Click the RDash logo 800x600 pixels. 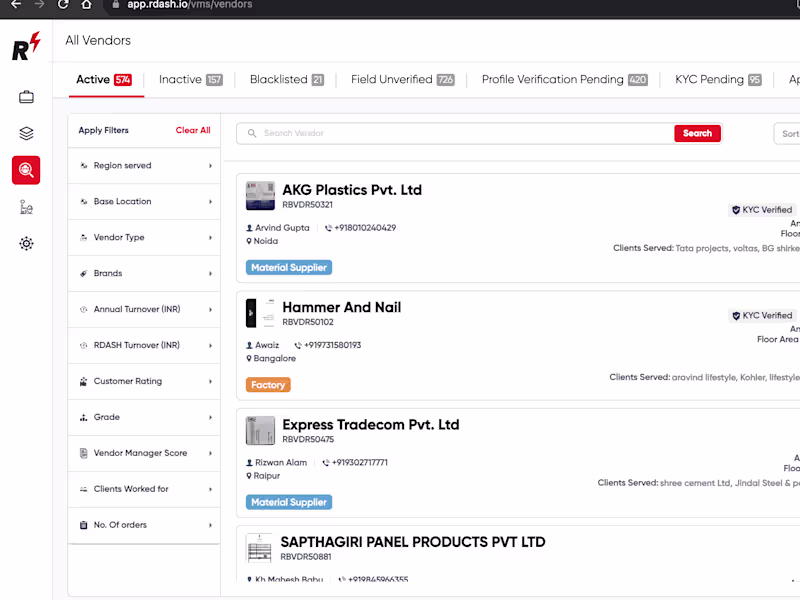click(26, 46)
